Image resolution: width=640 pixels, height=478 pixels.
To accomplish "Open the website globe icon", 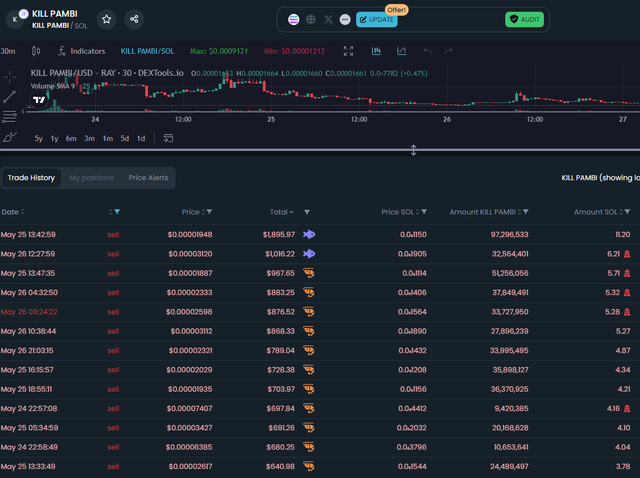I will (x=311, y=19).
